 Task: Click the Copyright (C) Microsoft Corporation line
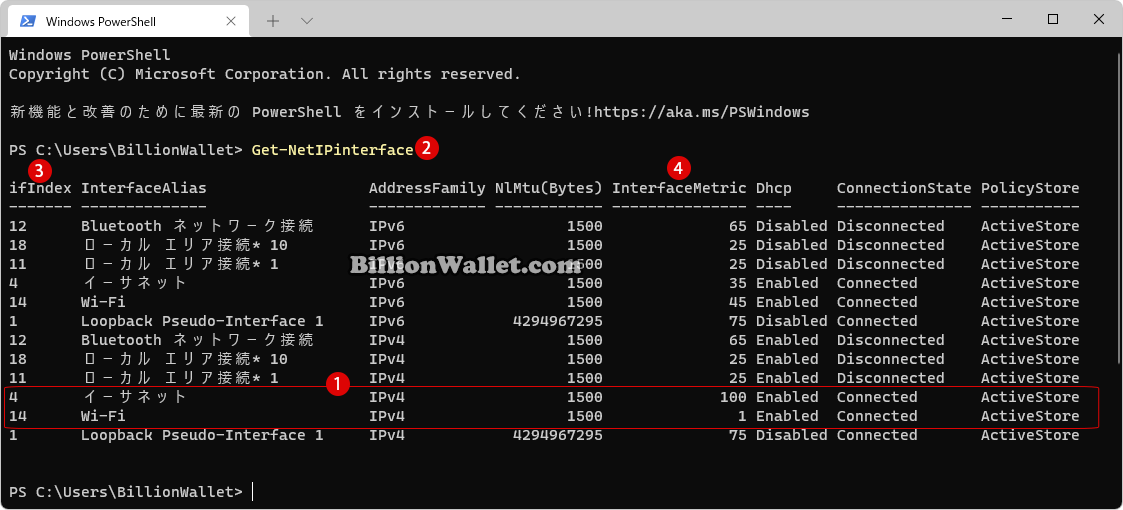tap(265, 74)
